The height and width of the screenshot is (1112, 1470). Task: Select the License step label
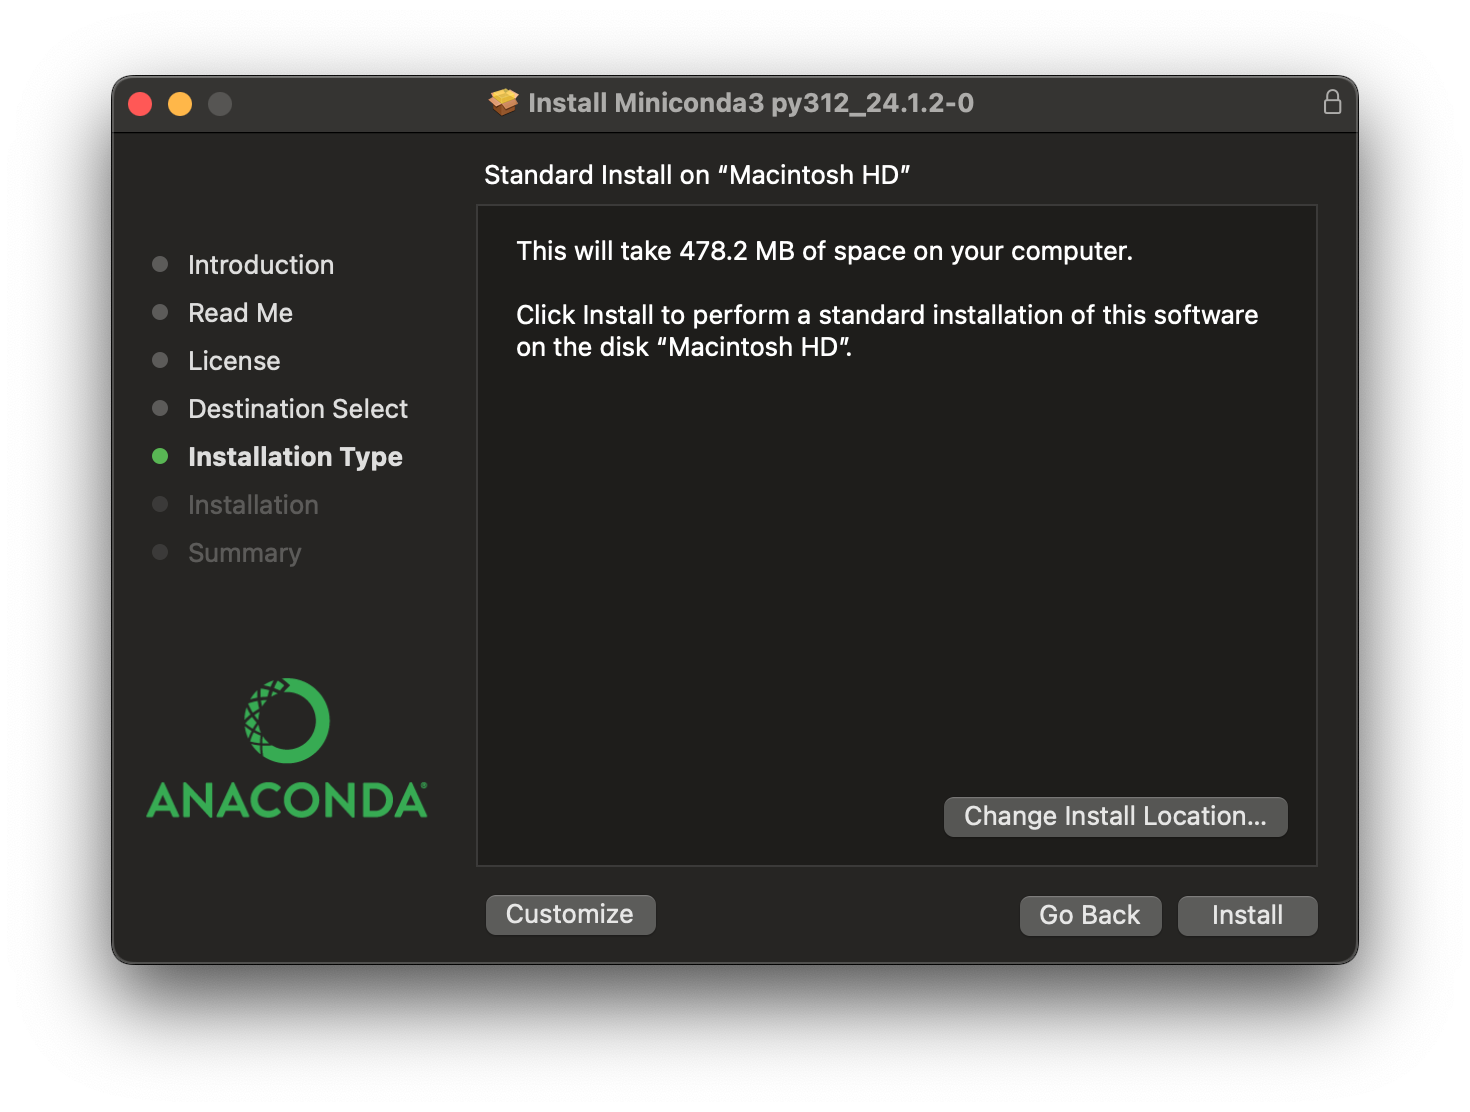[x=234, y=361]
